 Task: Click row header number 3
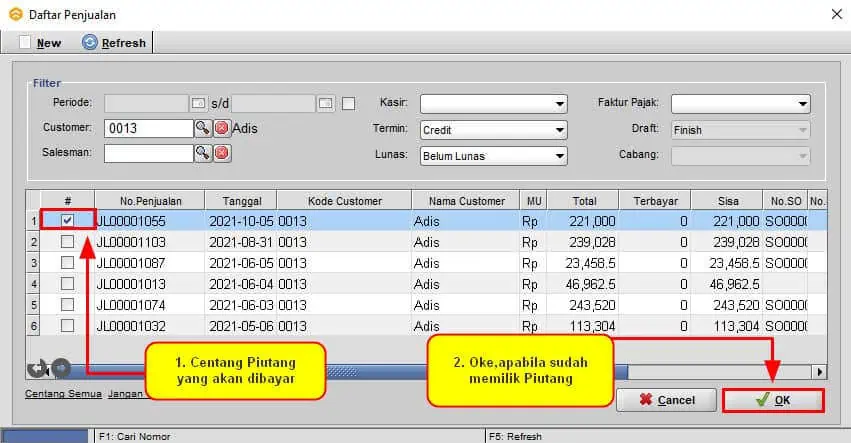click(33, 263)
